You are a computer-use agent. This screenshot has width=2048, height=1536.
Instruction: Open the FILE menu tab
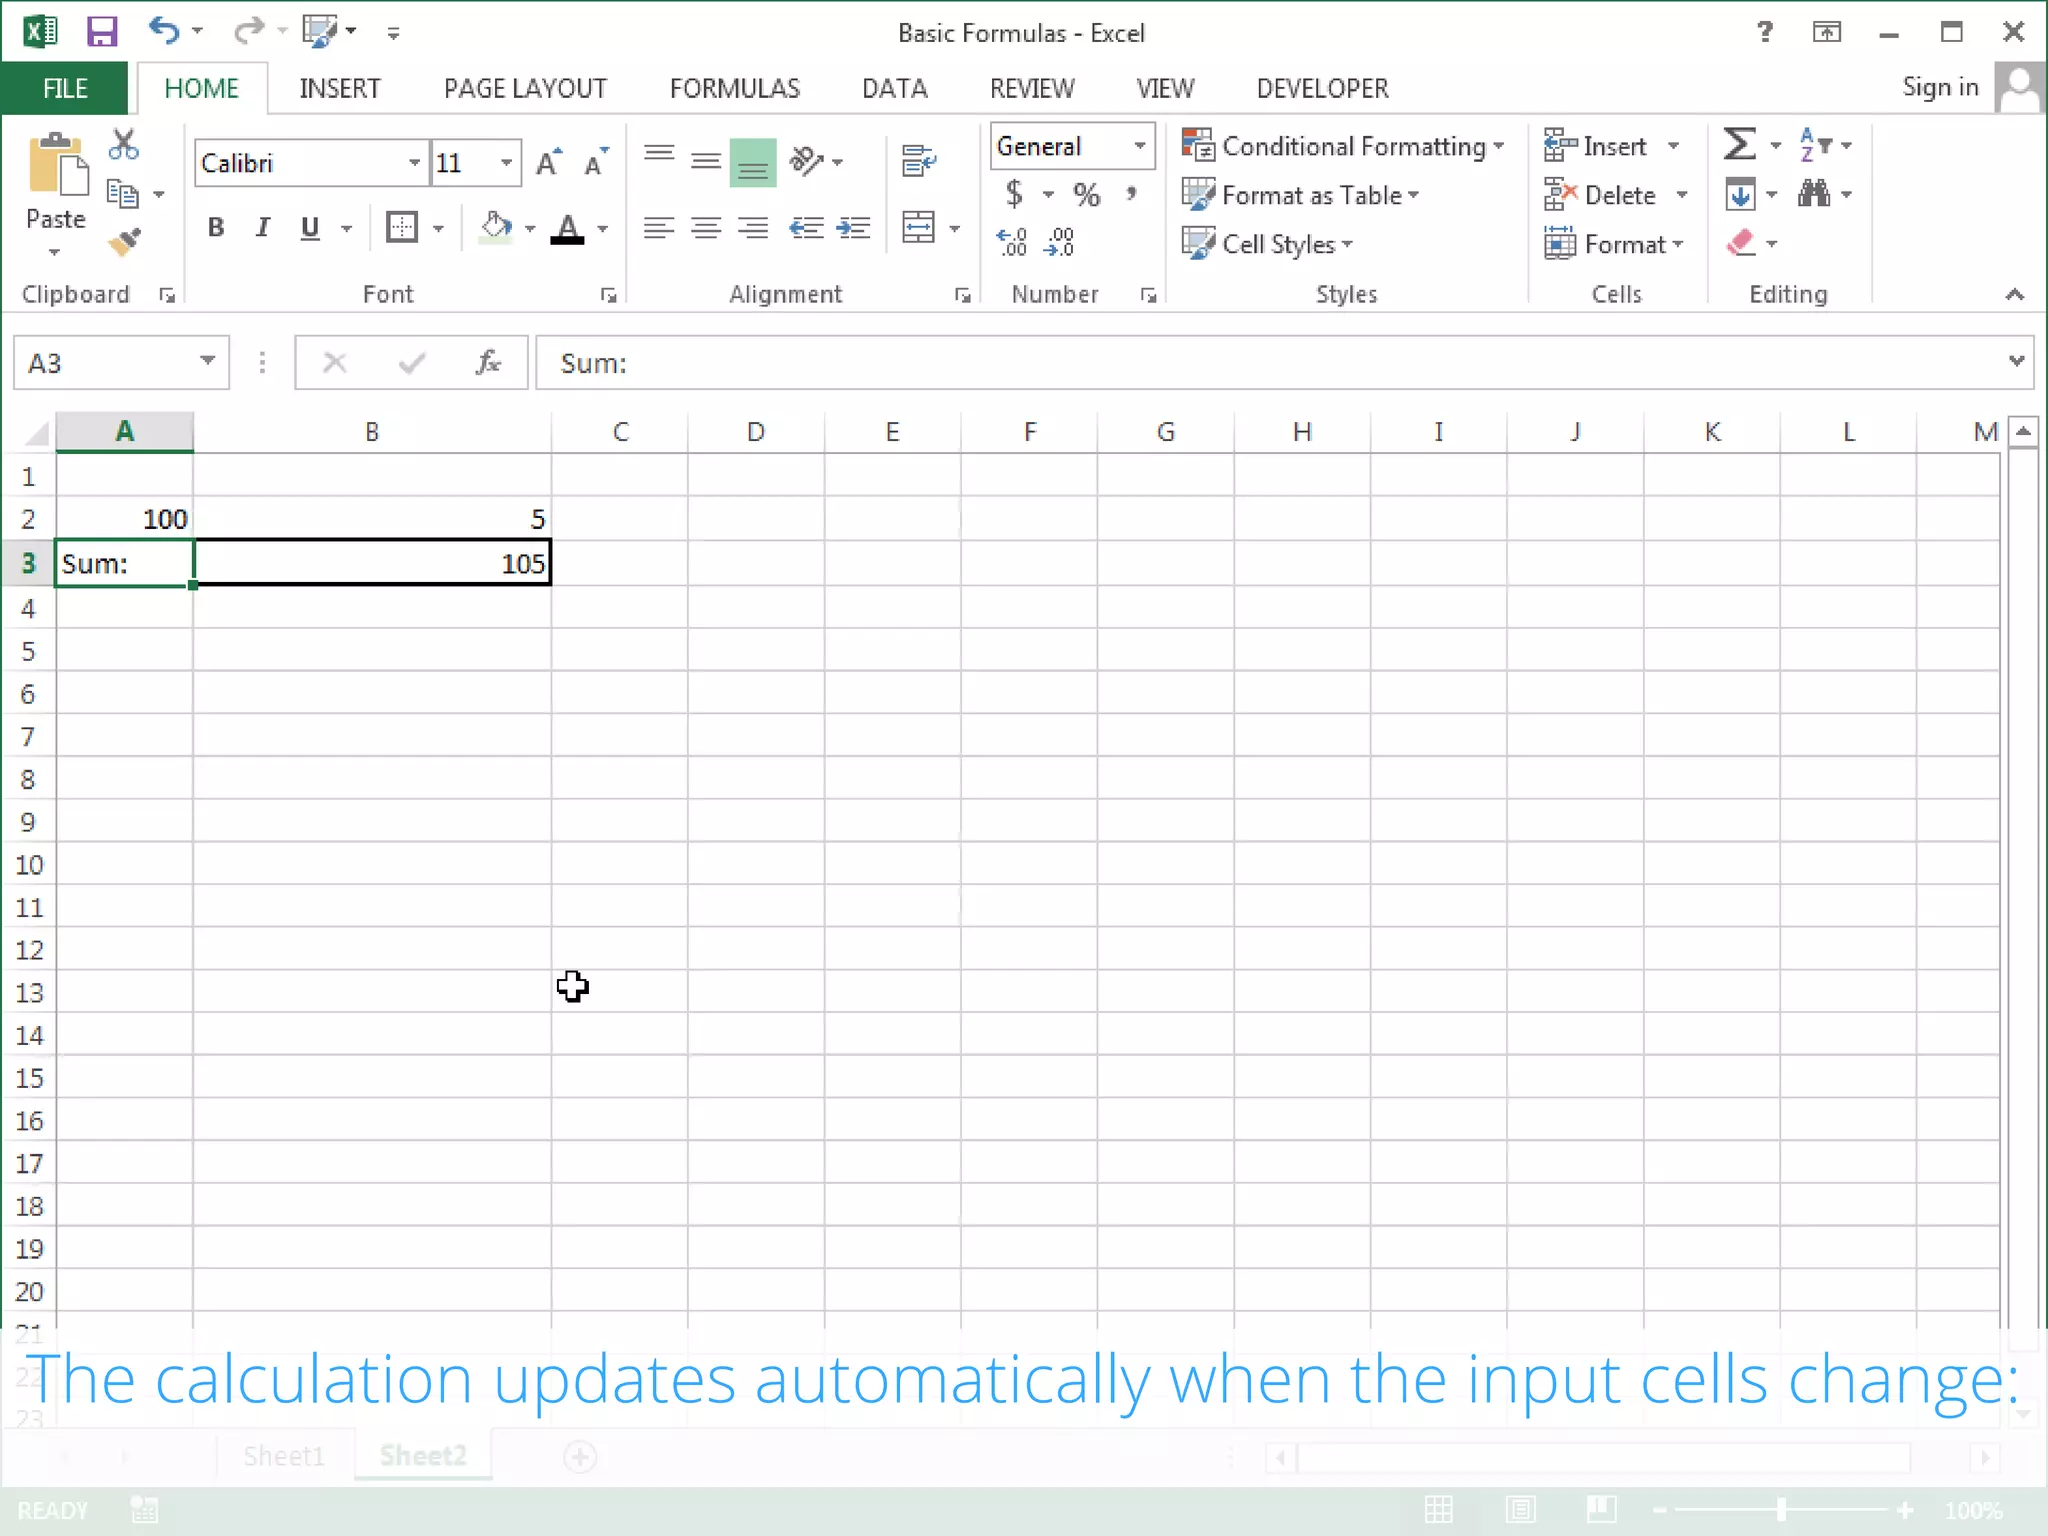click(x=65, y=88)
